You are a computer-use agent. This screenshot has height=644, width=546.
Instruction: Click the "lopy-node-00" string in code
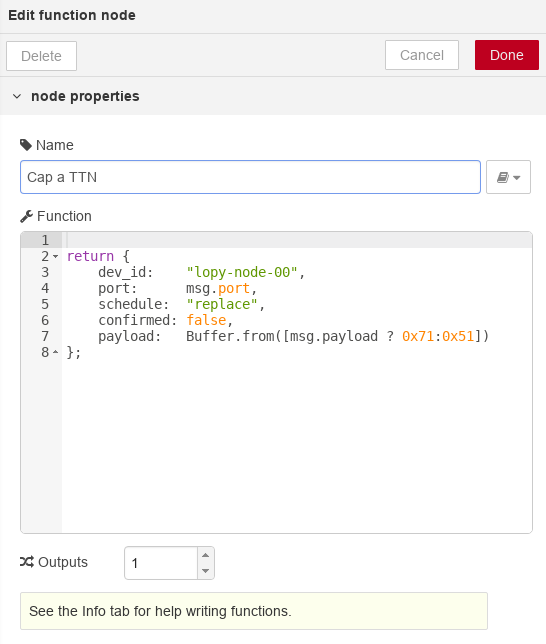242,272
